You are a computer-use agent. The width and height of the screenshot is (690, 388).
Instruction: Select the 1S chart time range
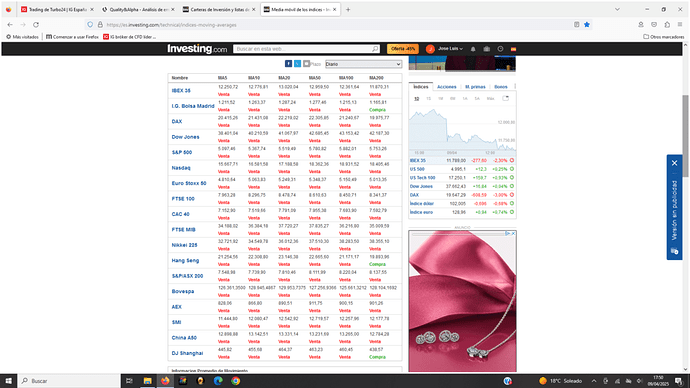click(428, 99)
